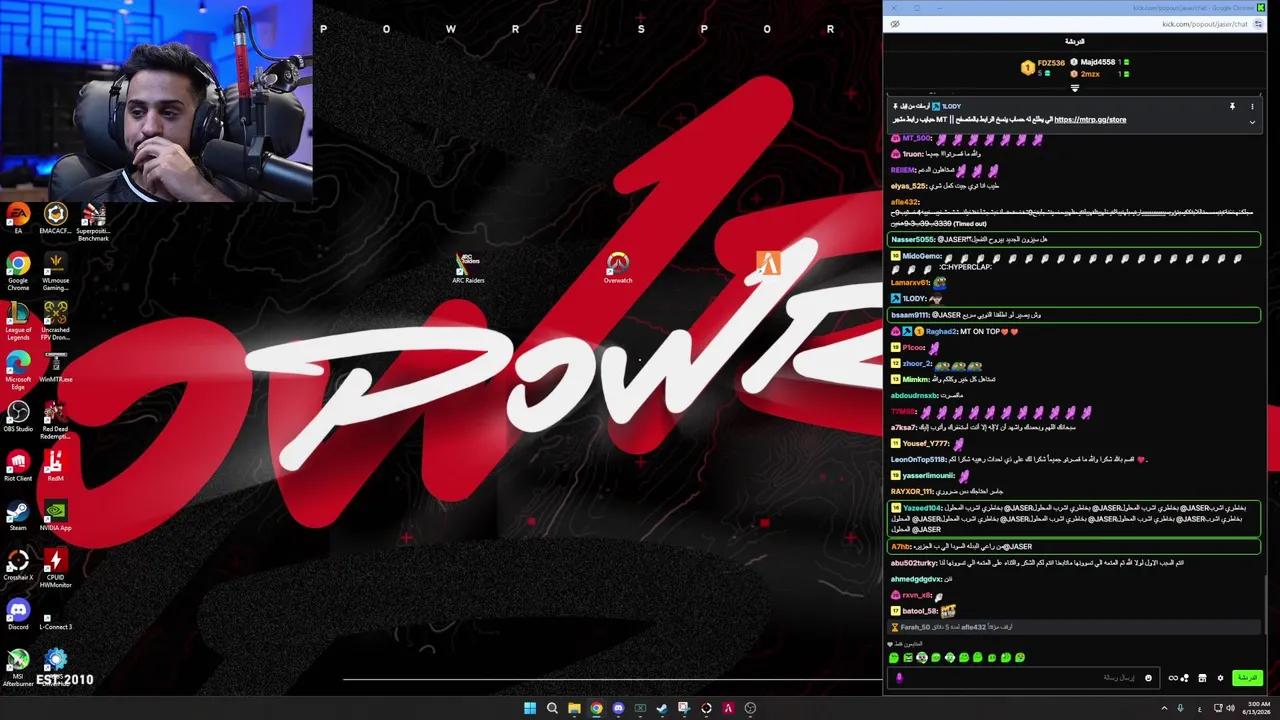This screenshot has height=720, width=1280.
Task: Collapse the pinned message chevron
Action: tap(1252, 122)
